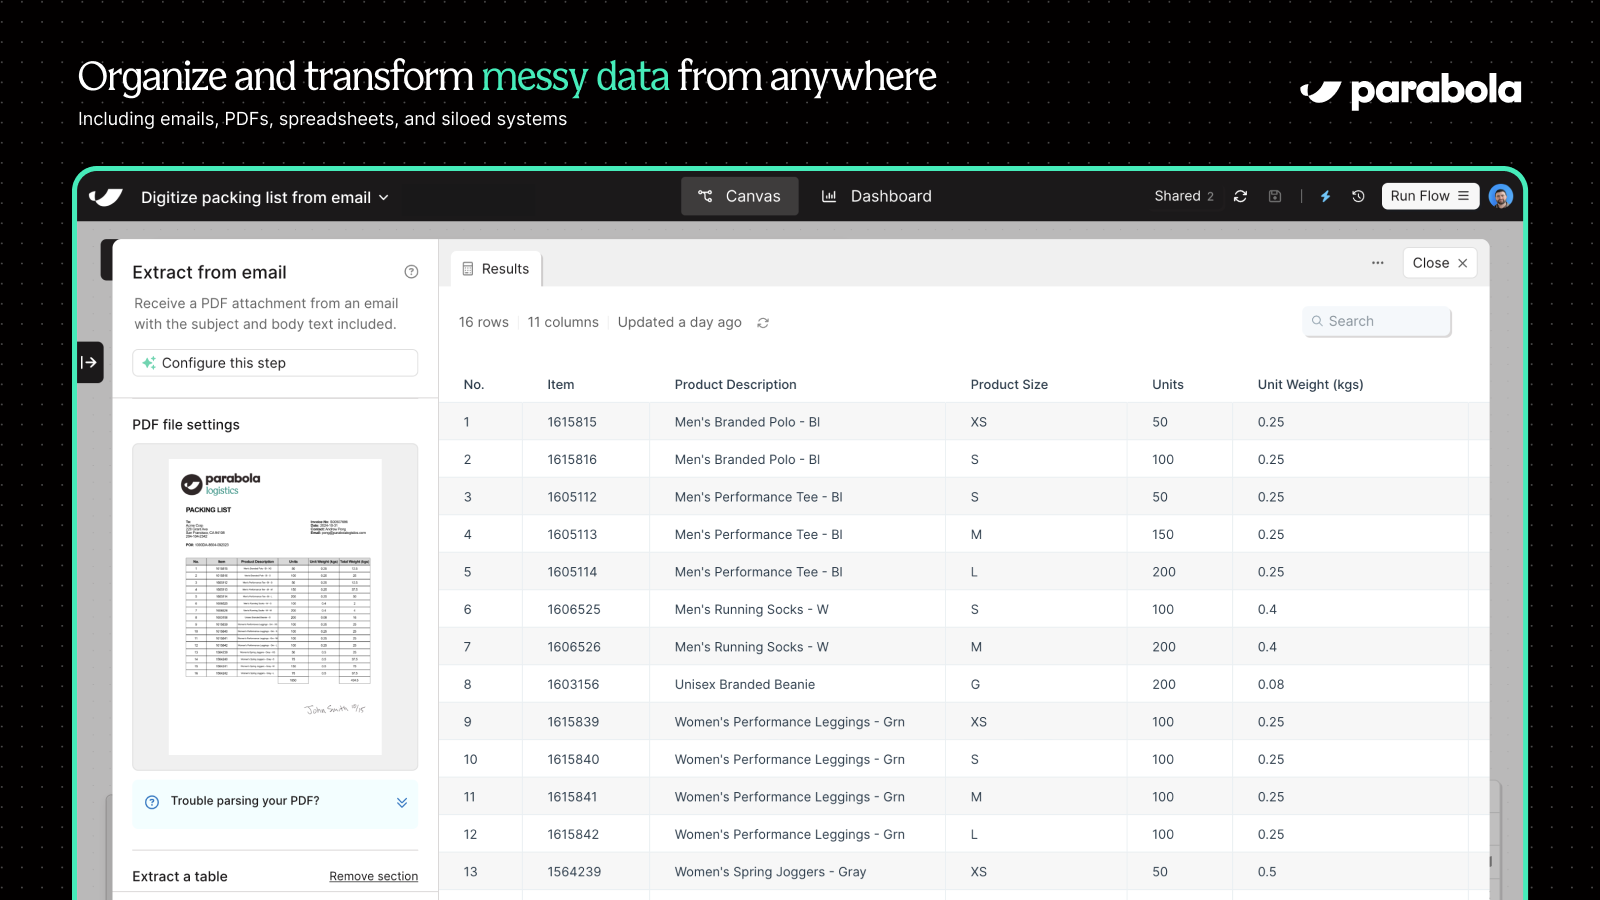Click the Unit Weight (kgs) header
The height and width of the screenshot is (900, 1600).
pos(1310,385)
